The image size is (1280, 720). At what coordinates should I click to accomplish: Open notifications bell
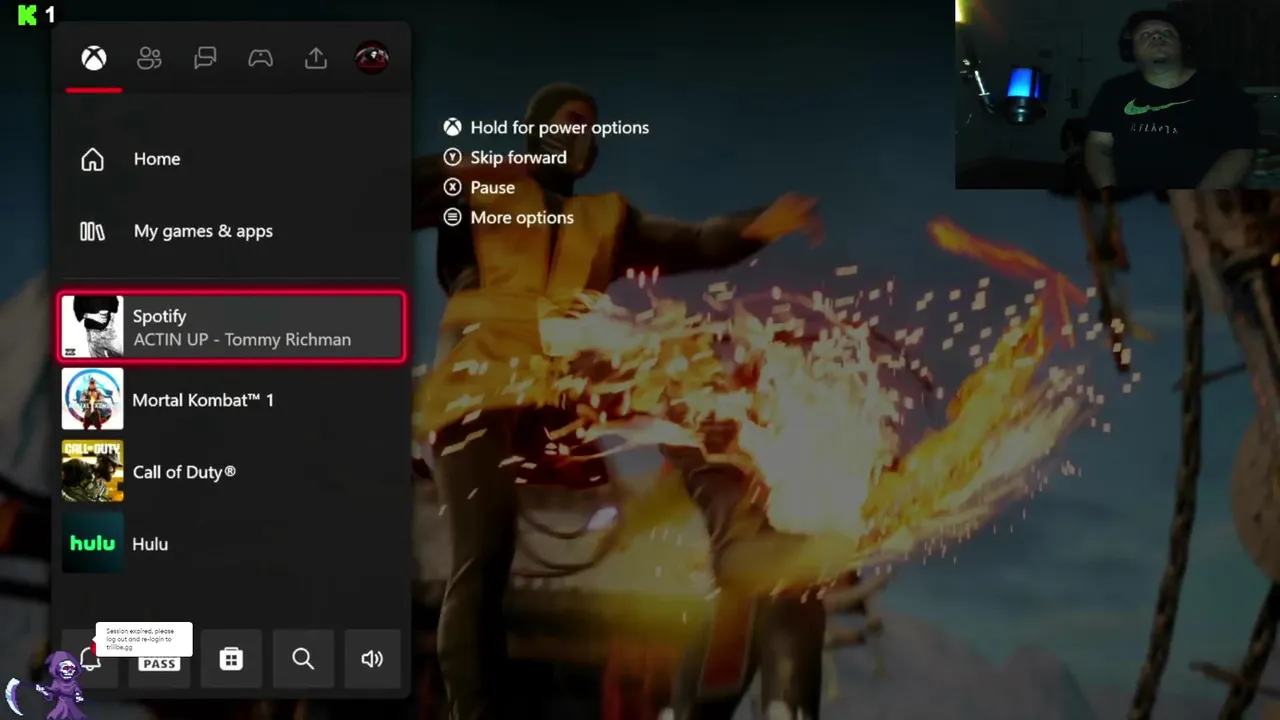(x=90, y=658)
